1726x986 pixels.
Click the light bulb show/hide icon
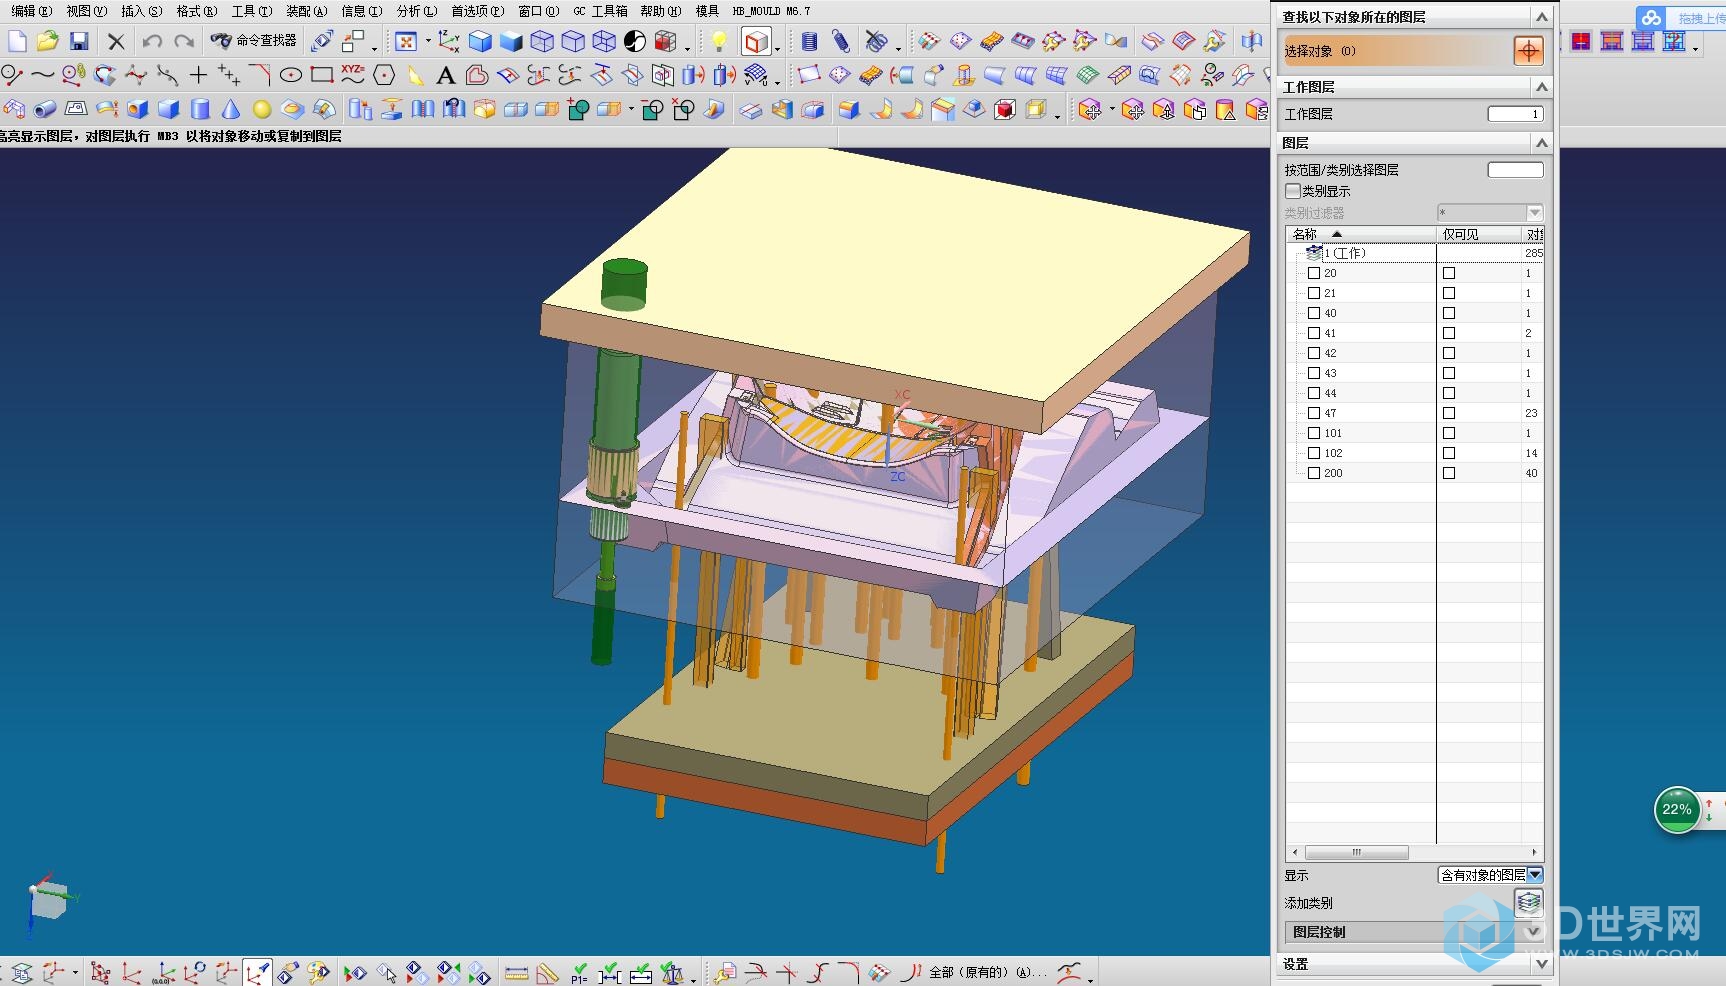(x=718, y=41)
